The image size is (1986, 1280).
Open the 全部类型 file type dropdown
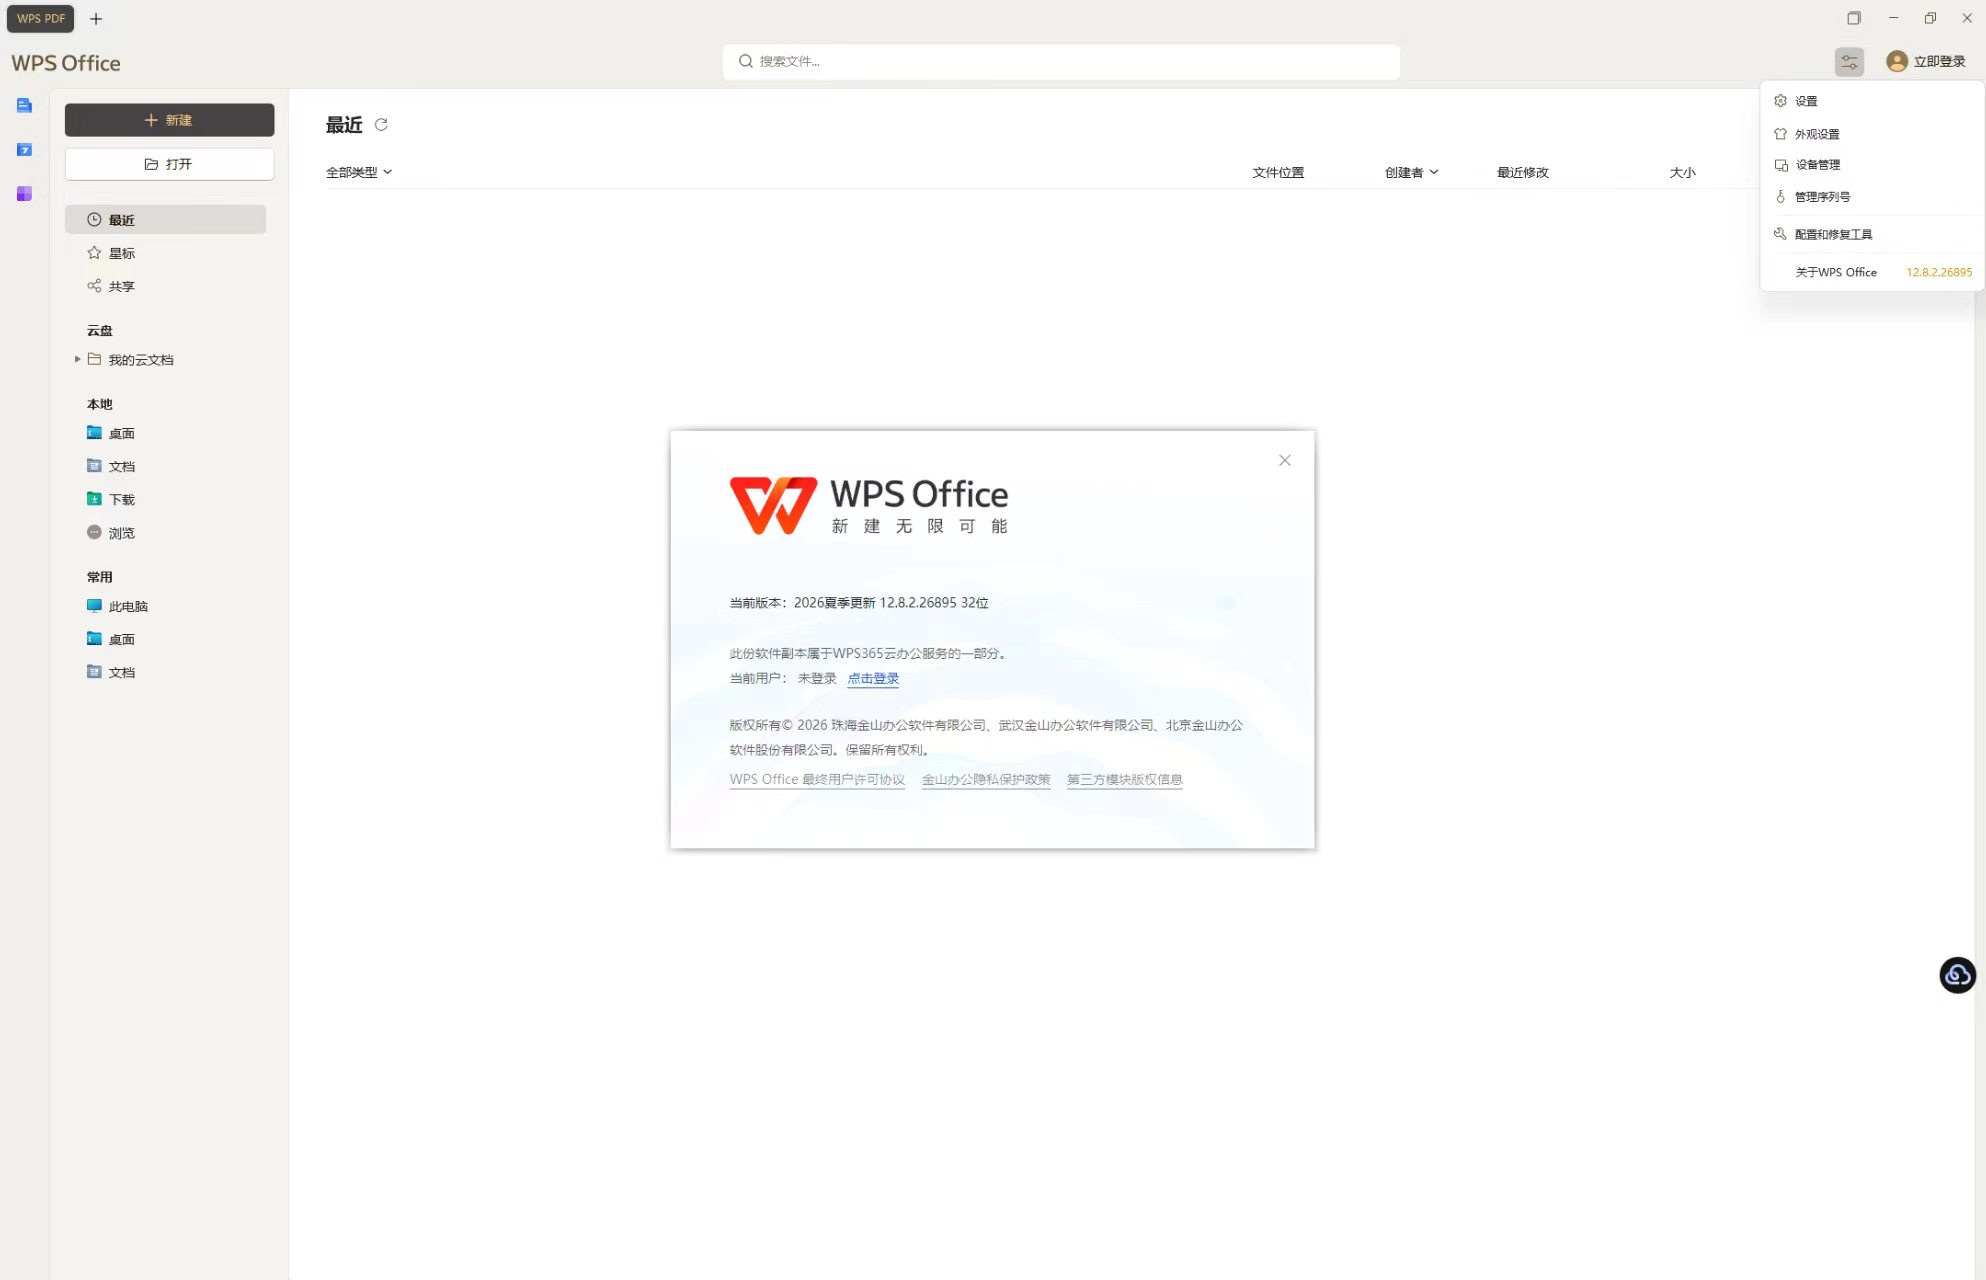(359, 172)
